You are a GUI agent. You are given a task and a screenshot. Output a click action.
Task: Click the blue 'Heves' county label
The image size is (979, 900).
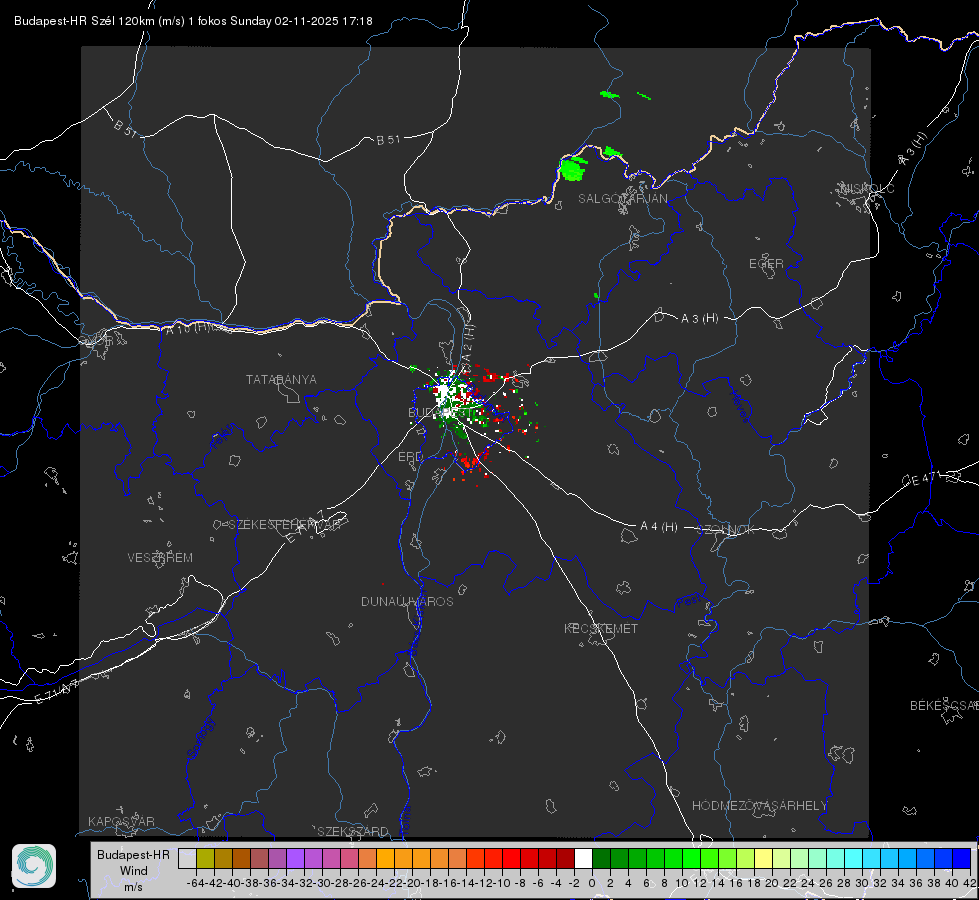(x=740, y=406)
